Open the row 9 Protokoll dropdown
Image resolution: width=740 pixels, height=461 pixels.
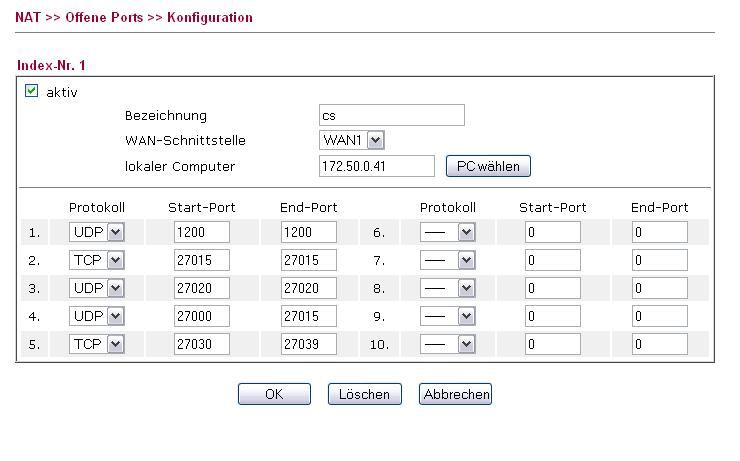(x=447, y=316)
